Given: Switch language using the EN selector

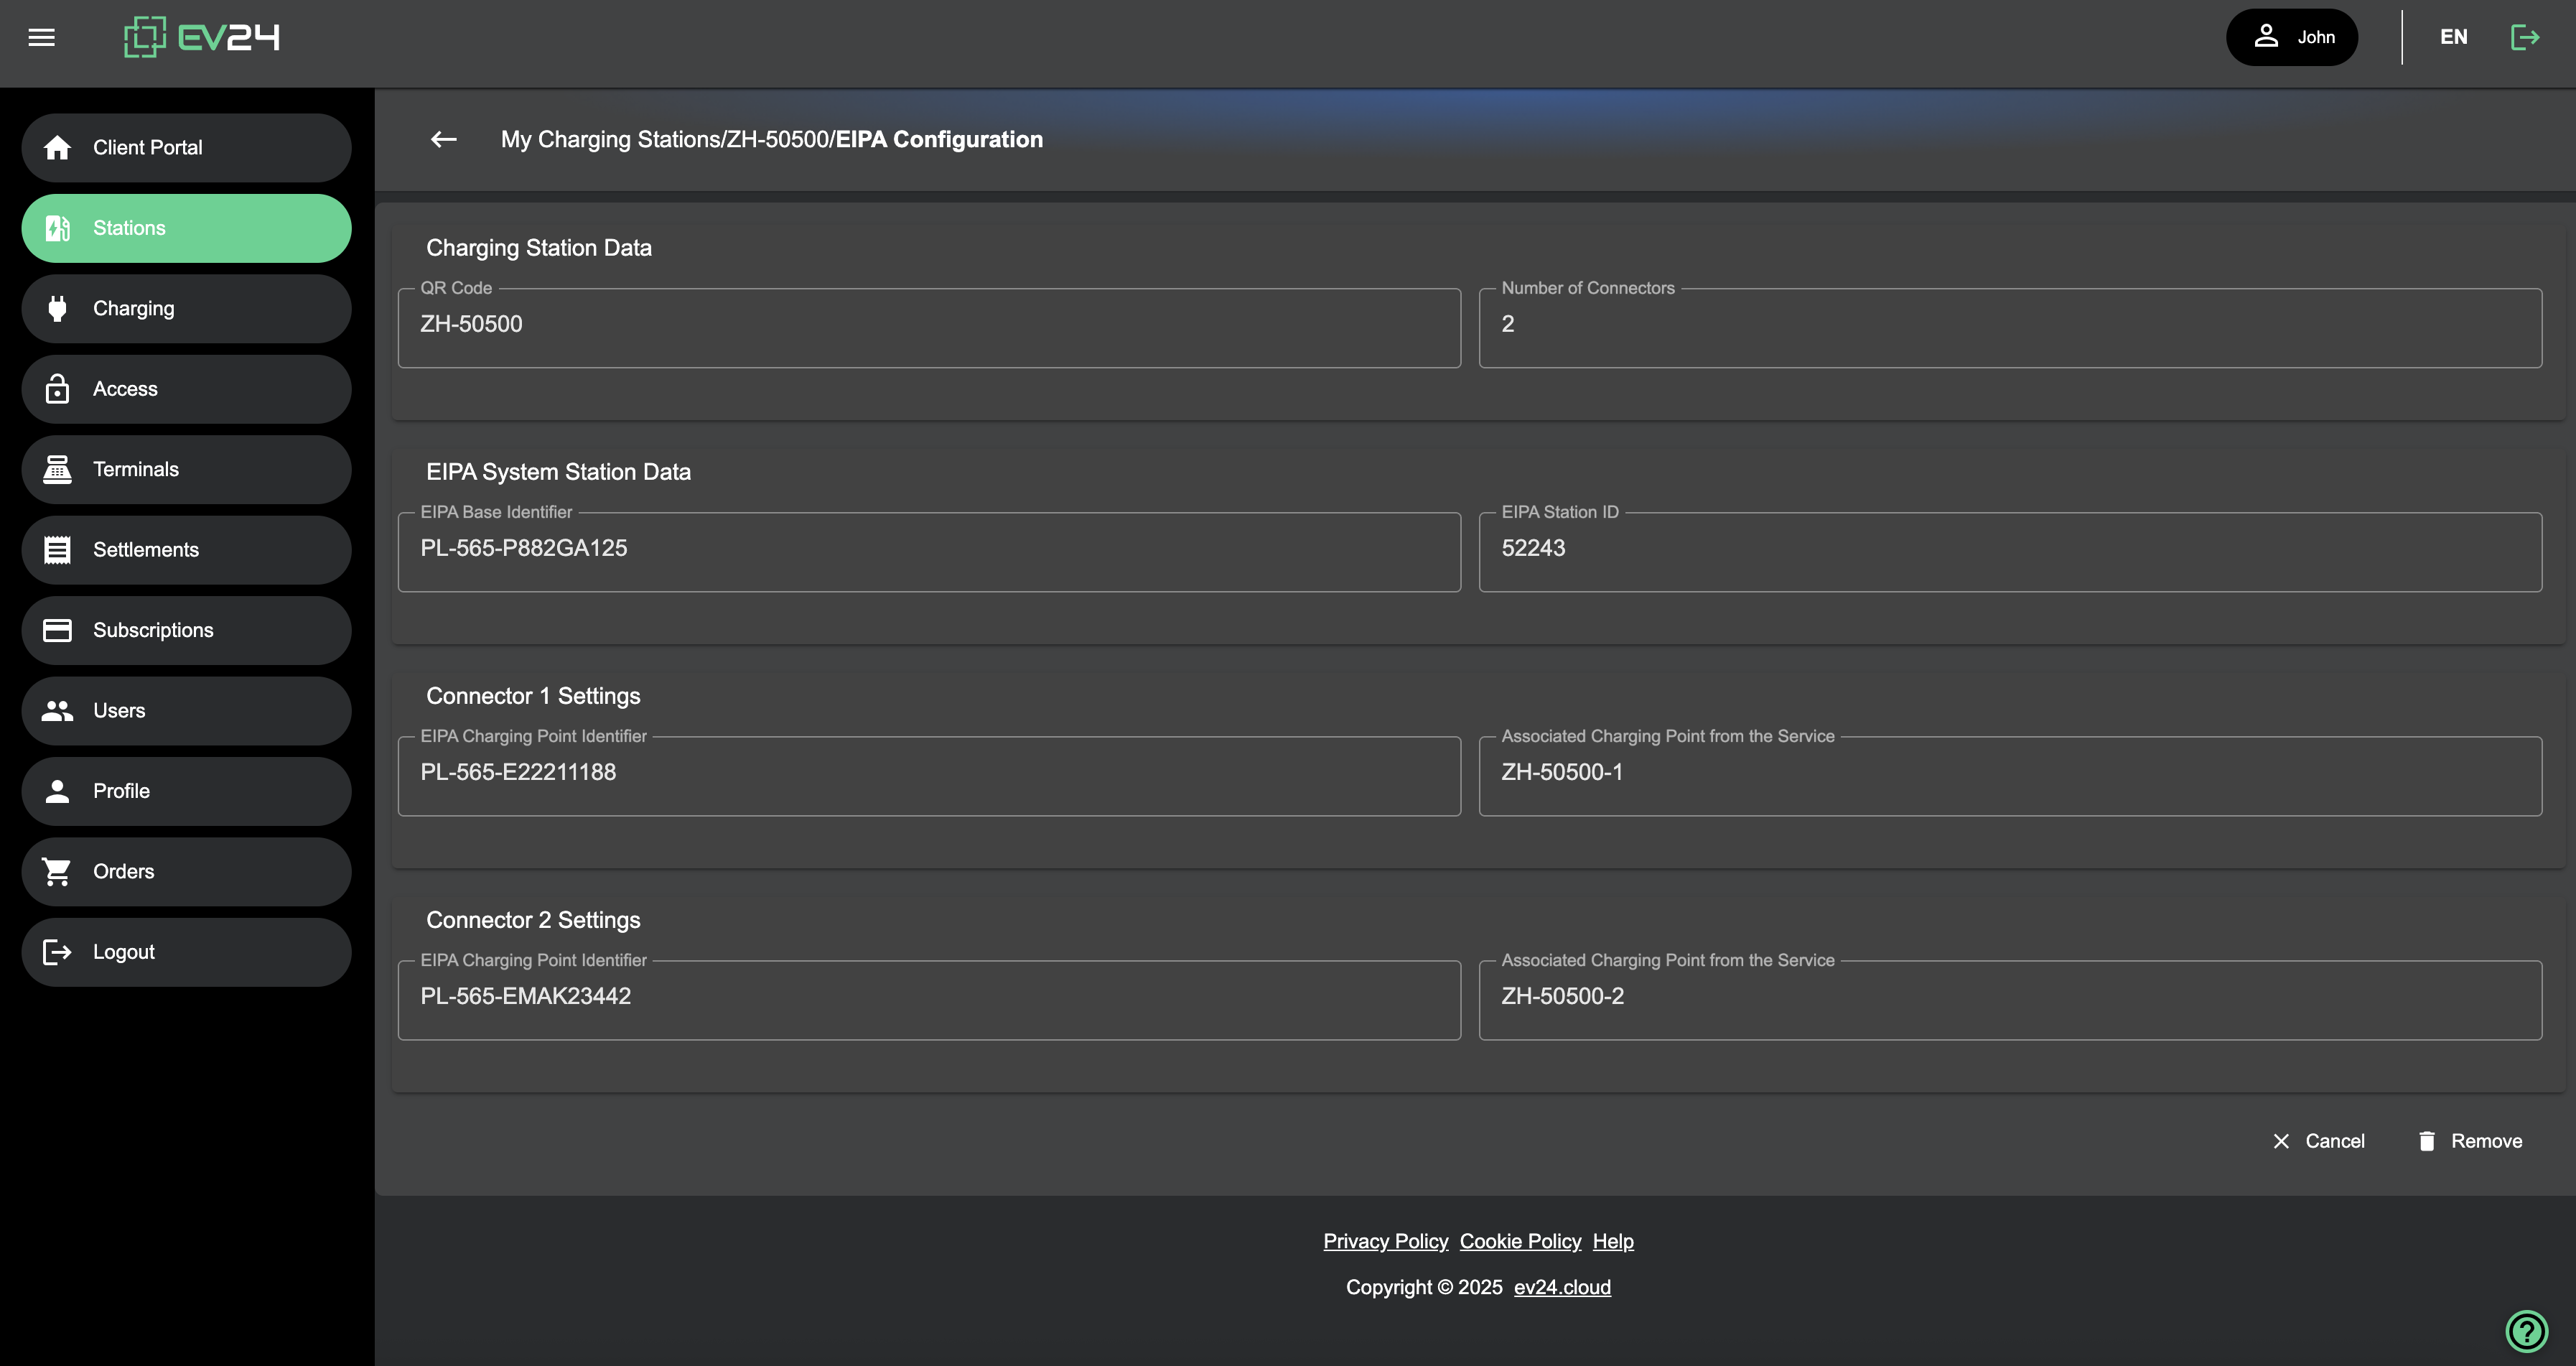Looking at the screenshot, I should pyautogui.click(x=2453, y=37).
